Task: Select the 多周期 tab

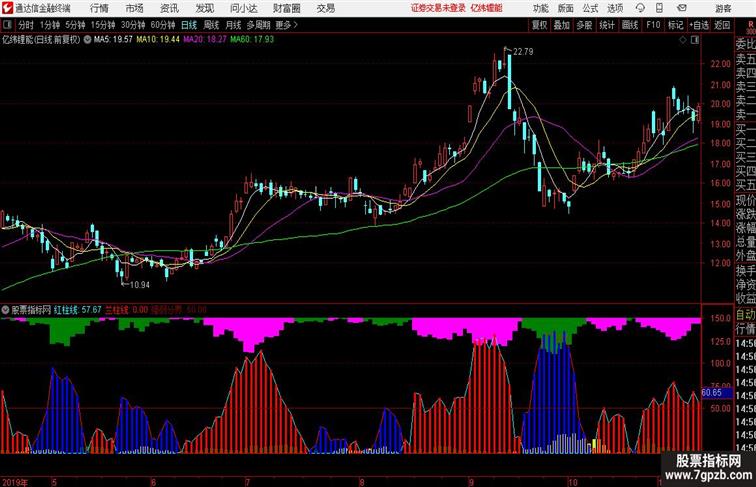Action: [x=258, y=25]
